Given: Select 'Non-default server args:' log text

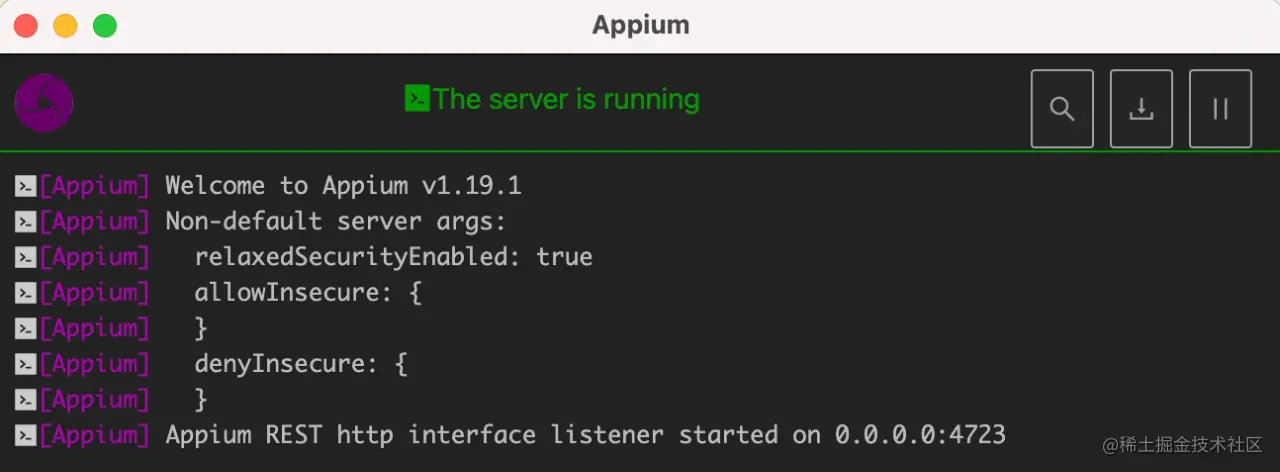Looking at the screenshot, I should tap(336, 221).
